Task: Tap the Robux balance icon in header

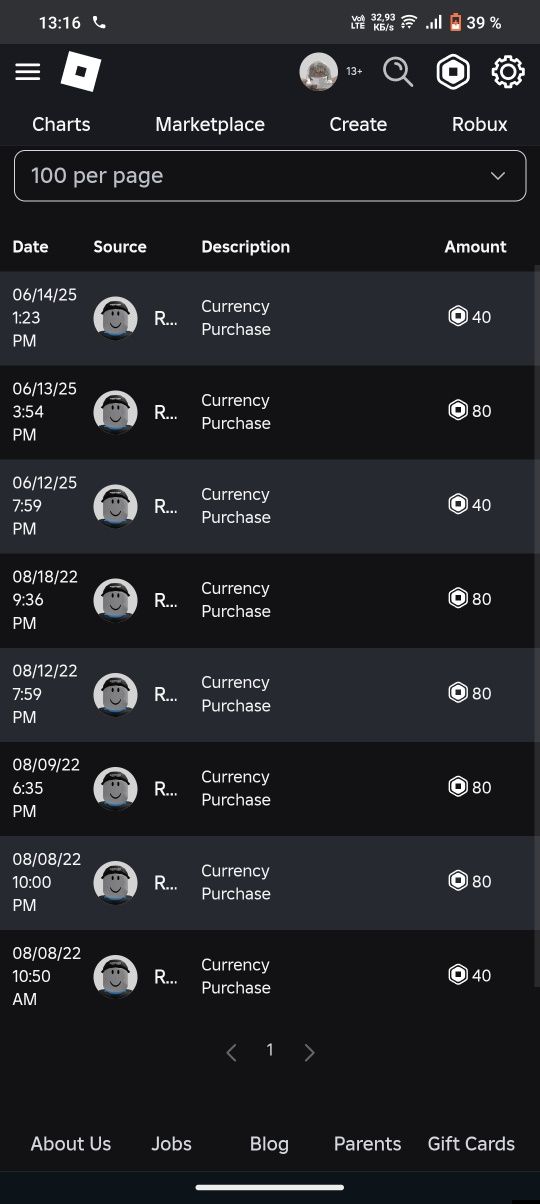Action: click(x=454, y=72)
